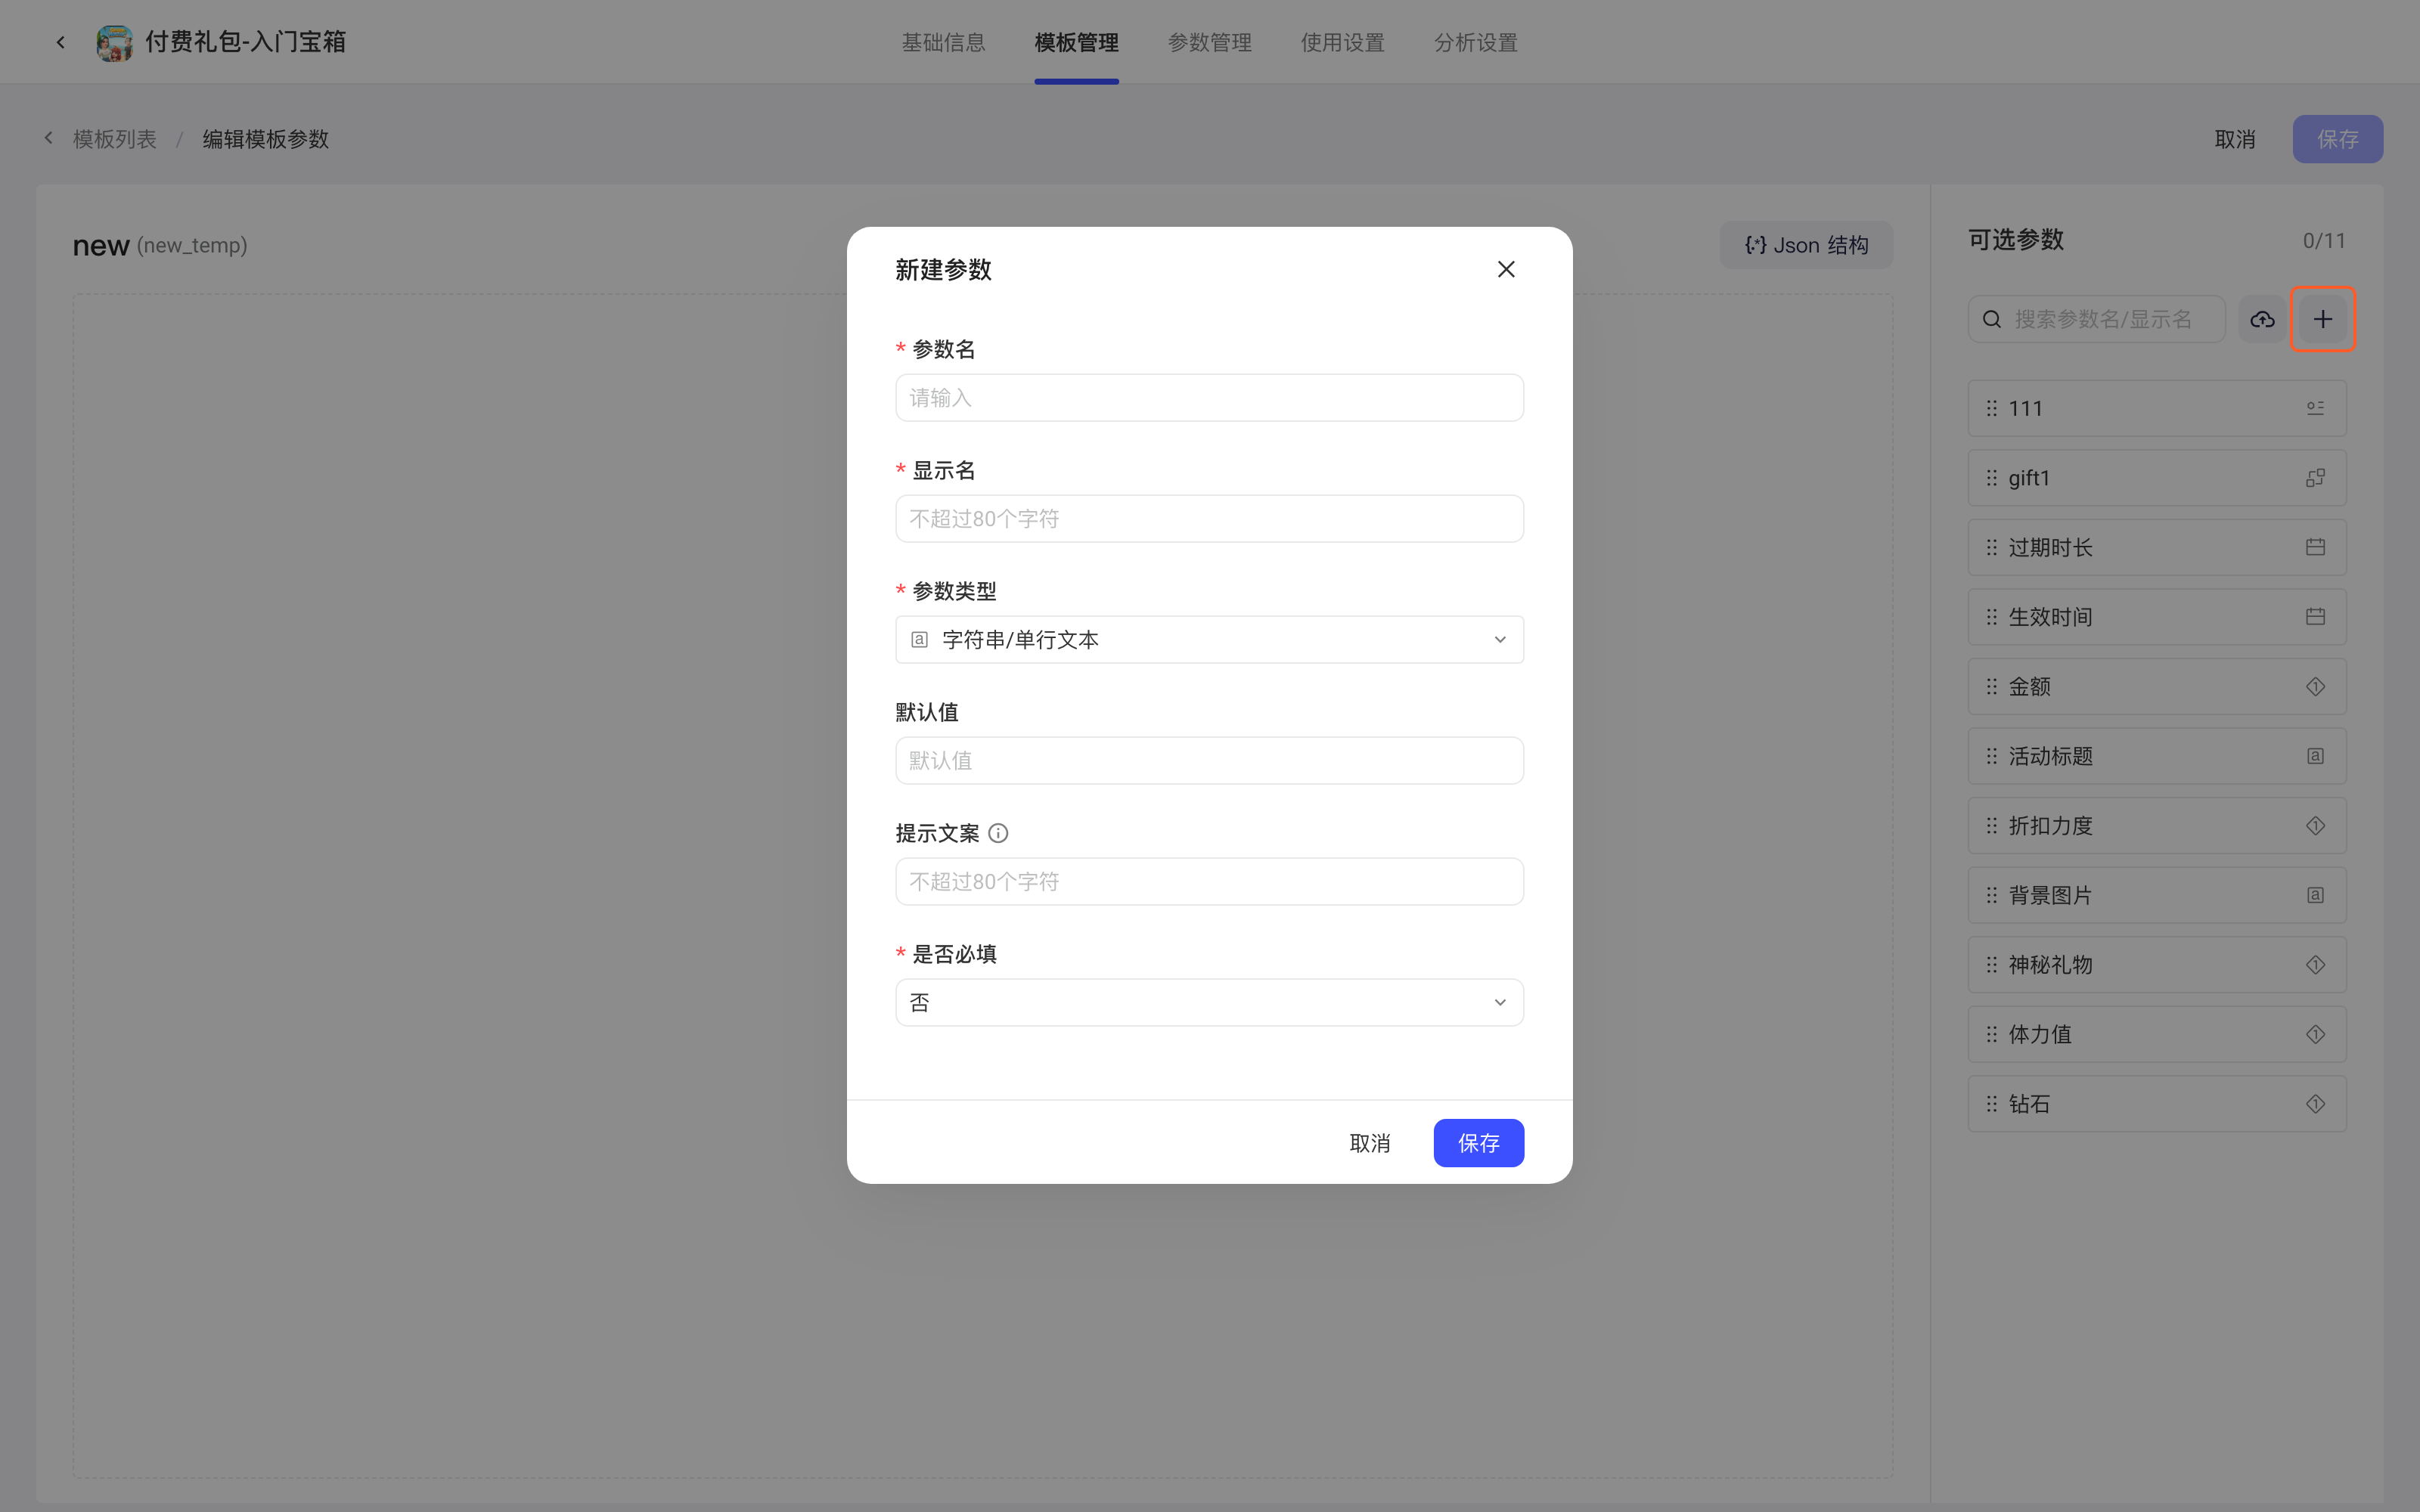Screen dimensions: 2420x1512
Task: Click the 搜索参数名/显示名 search field
Action: 2097,319
